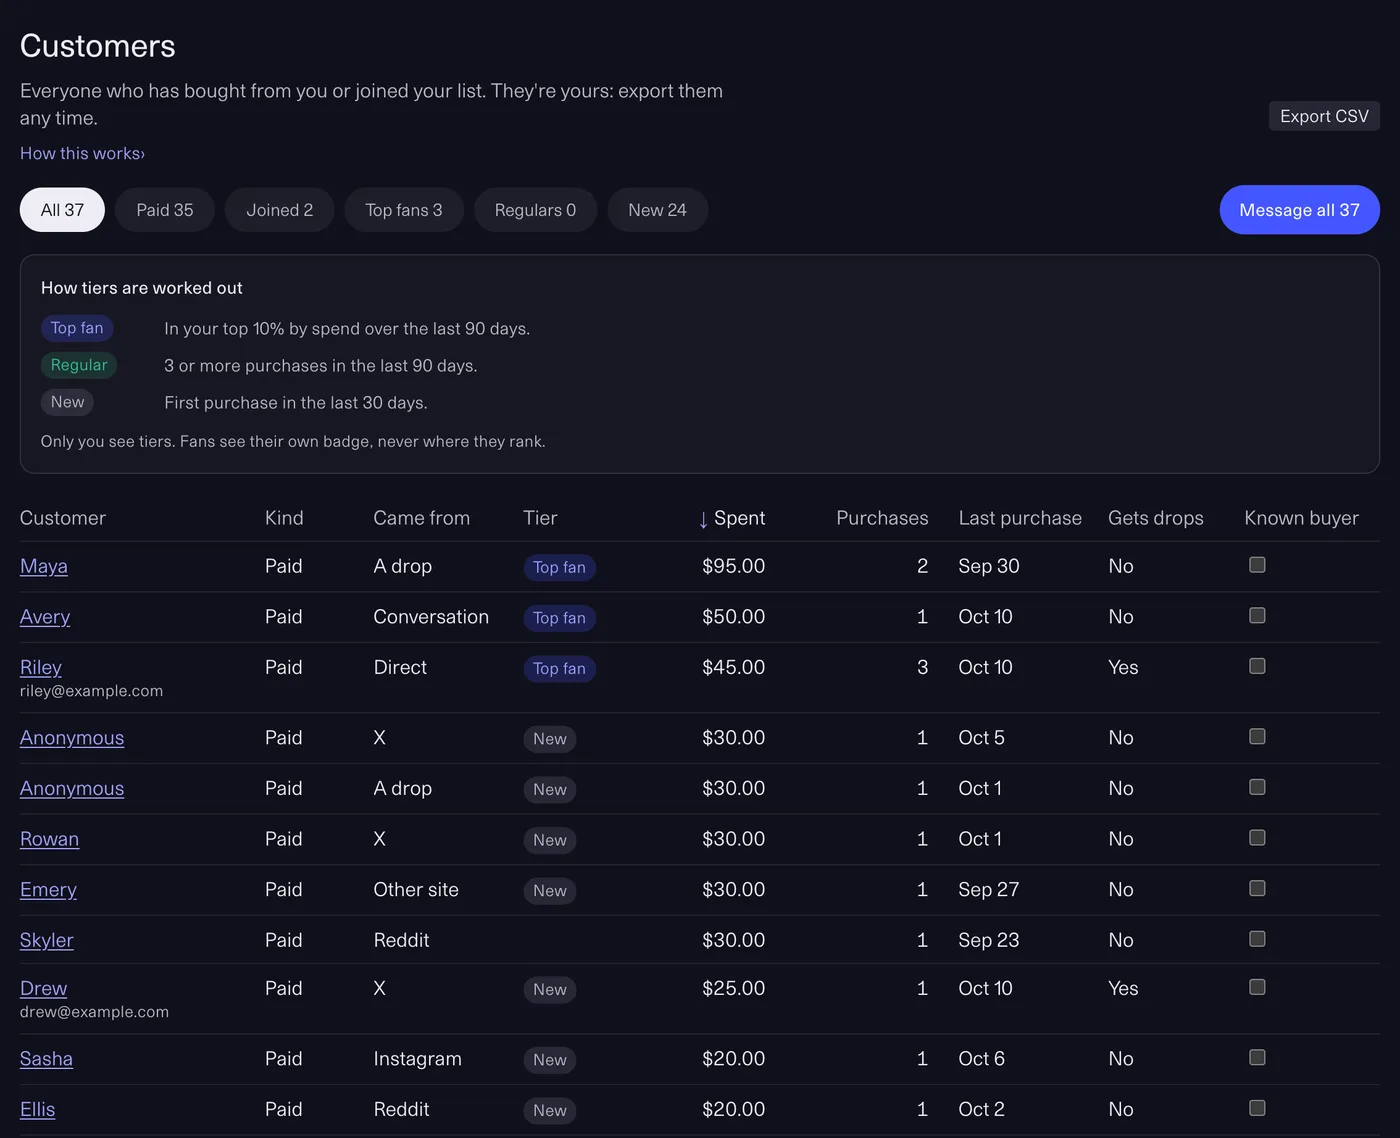Open Riley's customer profile
This screenshot has width=1400, height=1138.
[x=41, y=667]
